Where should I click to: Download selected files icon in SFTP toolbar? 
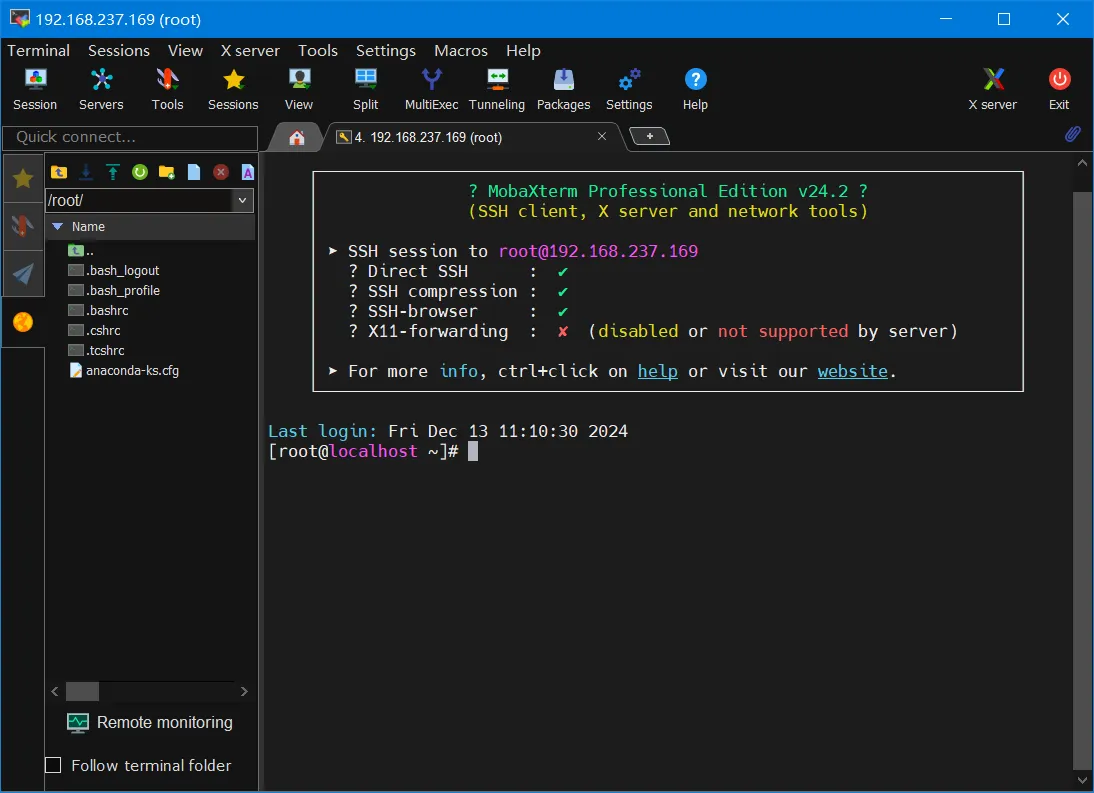tap(86, 172)
